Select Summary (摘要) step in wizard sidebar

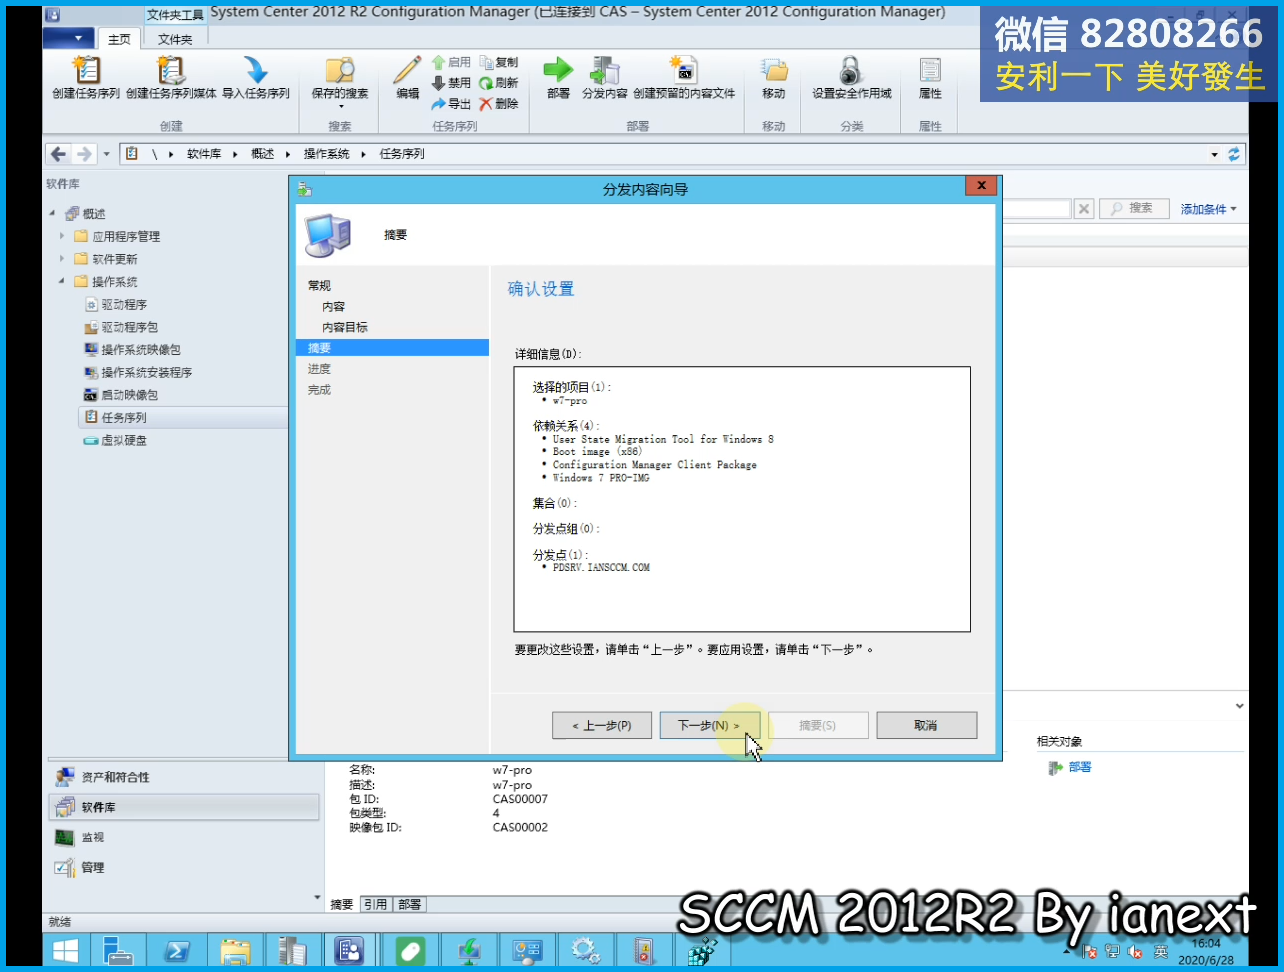tap(392, 348)
